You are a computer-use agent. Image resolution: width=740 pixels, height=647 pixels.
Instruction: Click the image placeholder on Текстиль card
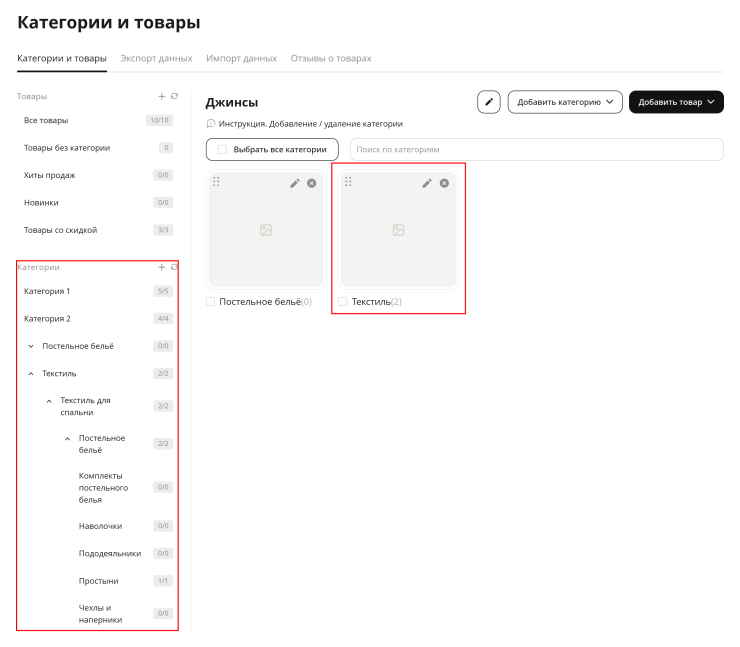click(x=398, y=230)
